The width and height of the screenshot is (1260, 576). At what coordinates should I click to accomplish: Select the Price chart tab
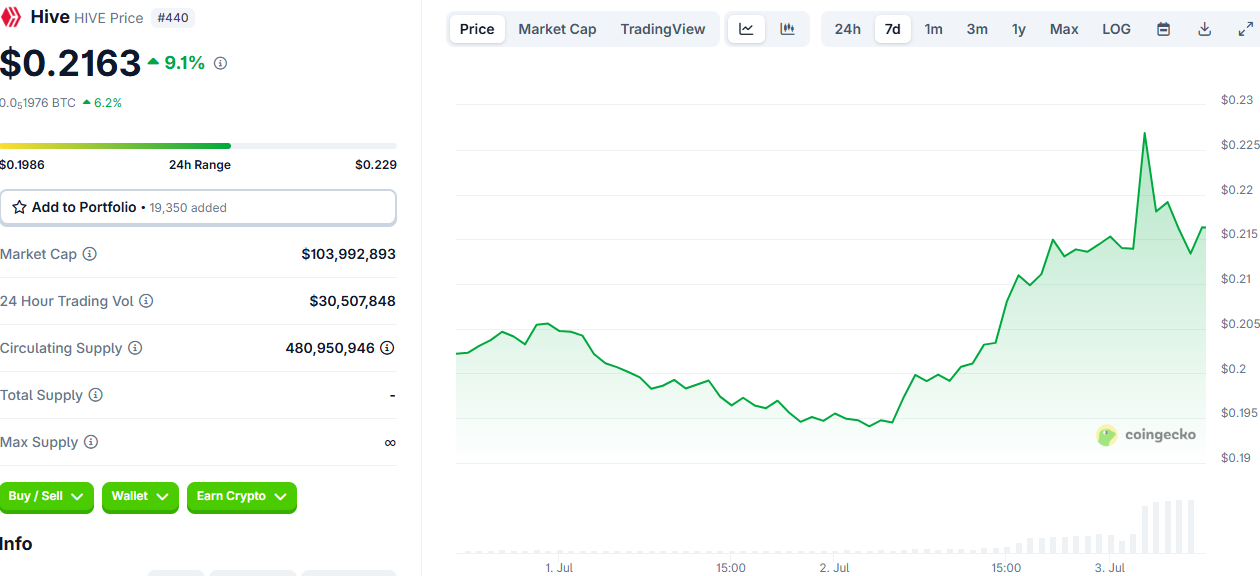477,29
